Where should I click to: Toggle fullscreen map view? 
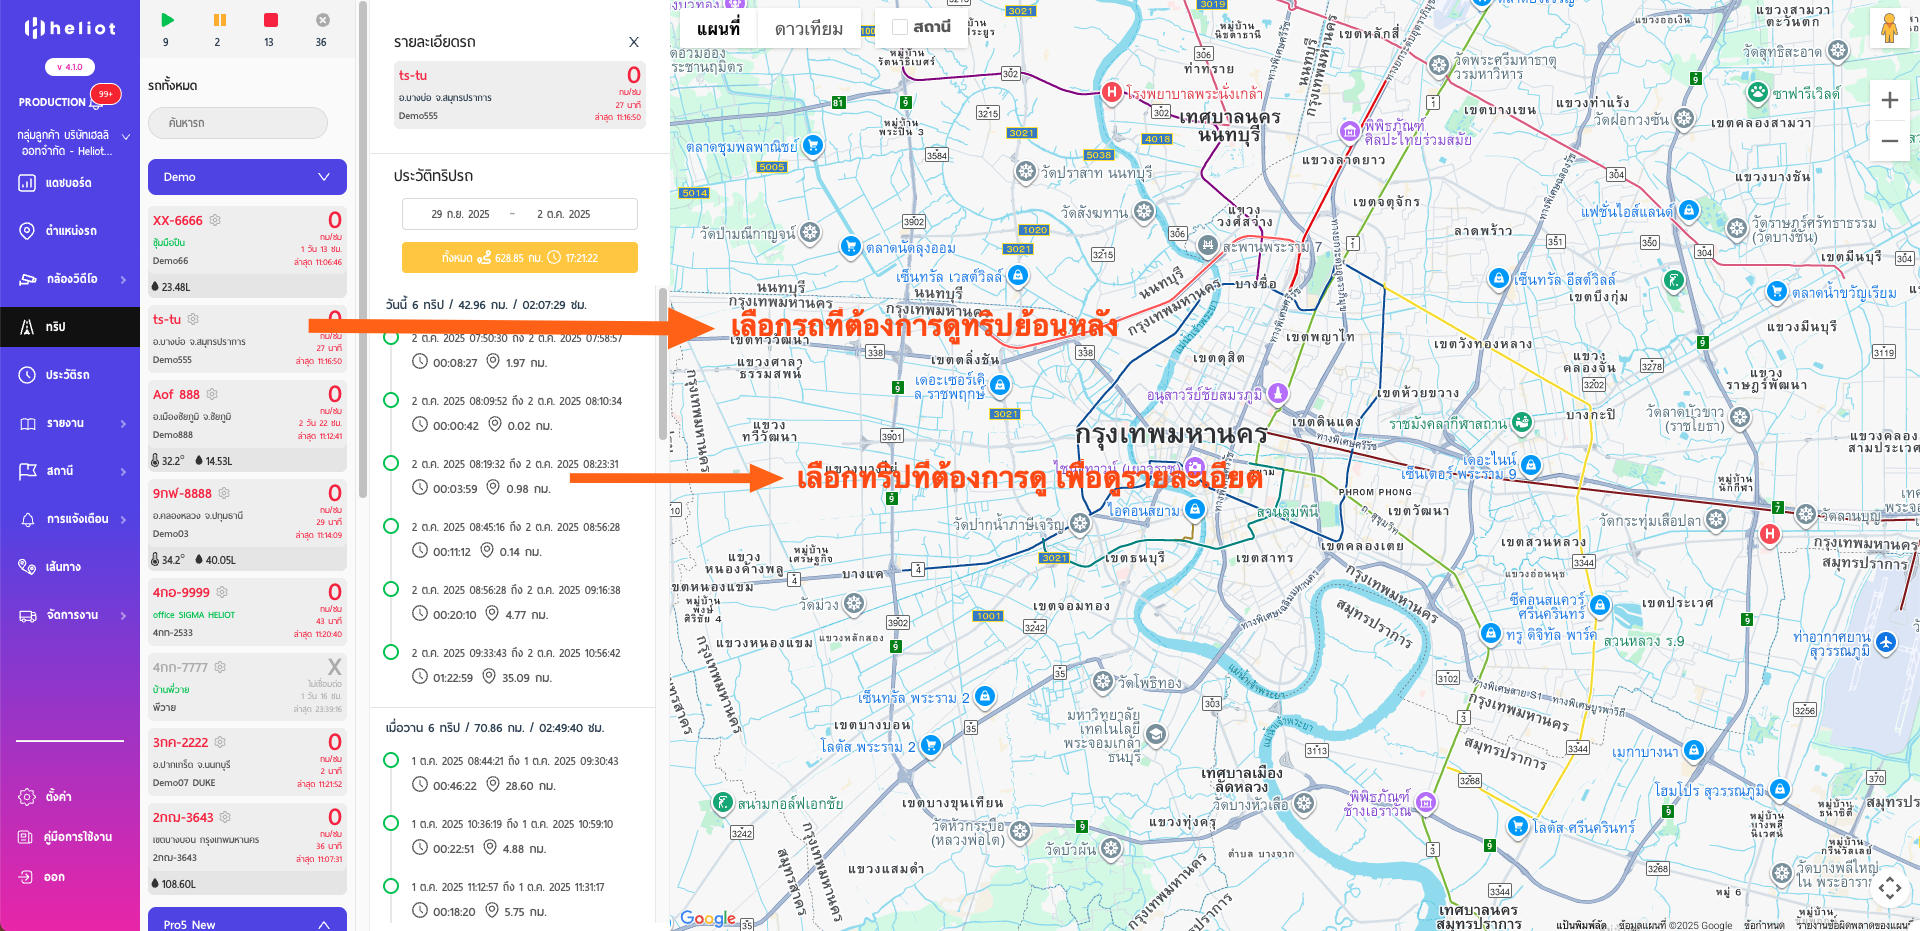[1889, 887]
